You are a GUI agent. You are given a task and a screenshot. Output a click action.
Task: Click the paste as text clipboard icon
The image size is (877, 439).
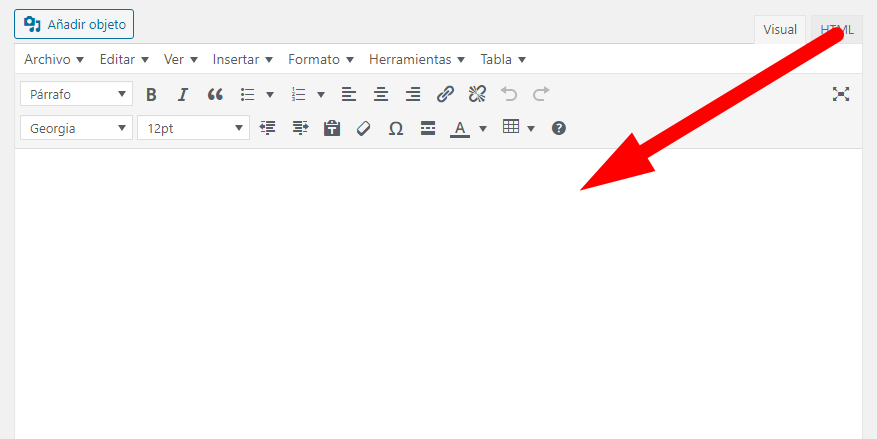pos(332,129)
